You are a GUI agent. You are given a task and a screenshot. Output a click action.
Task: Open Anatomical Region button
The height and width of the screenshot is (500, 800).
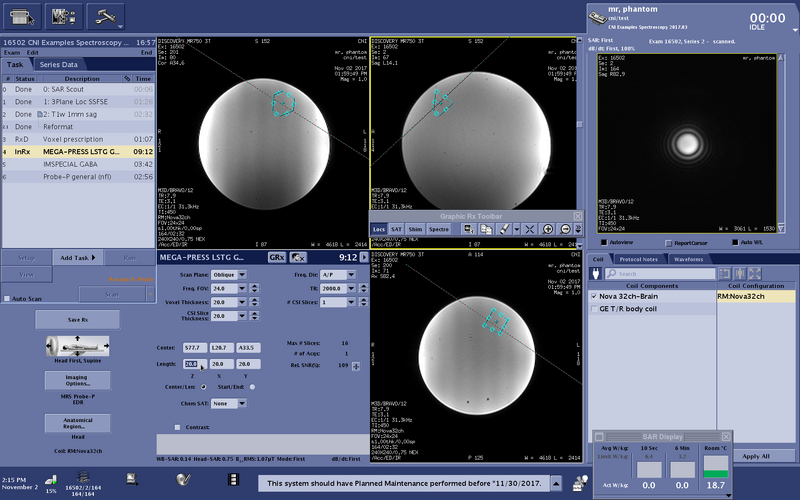tap(78, 423)
